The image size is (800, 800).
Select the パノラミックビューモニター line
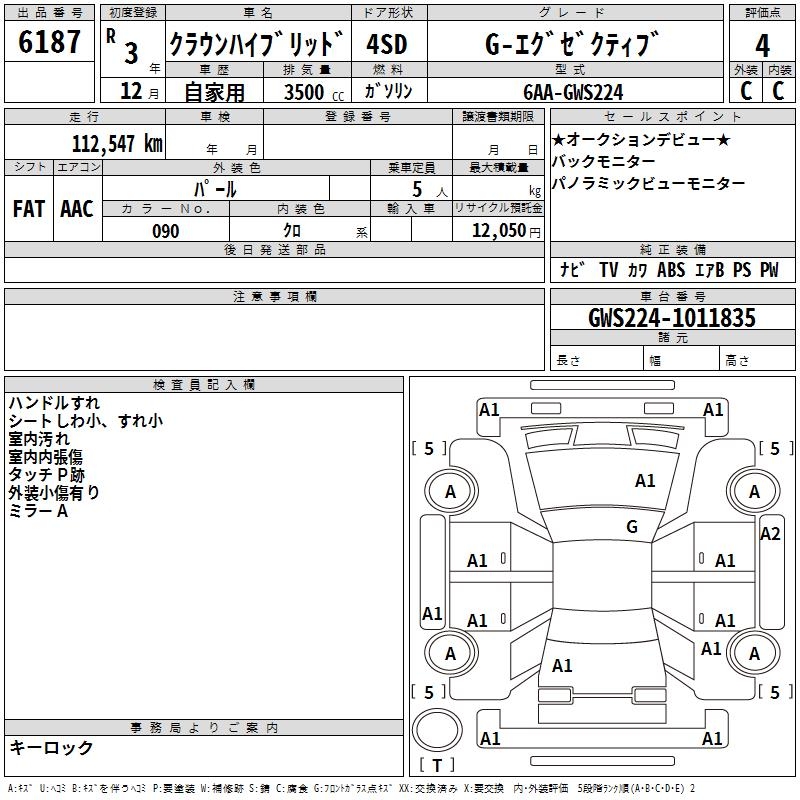click(x=648, y=183)
